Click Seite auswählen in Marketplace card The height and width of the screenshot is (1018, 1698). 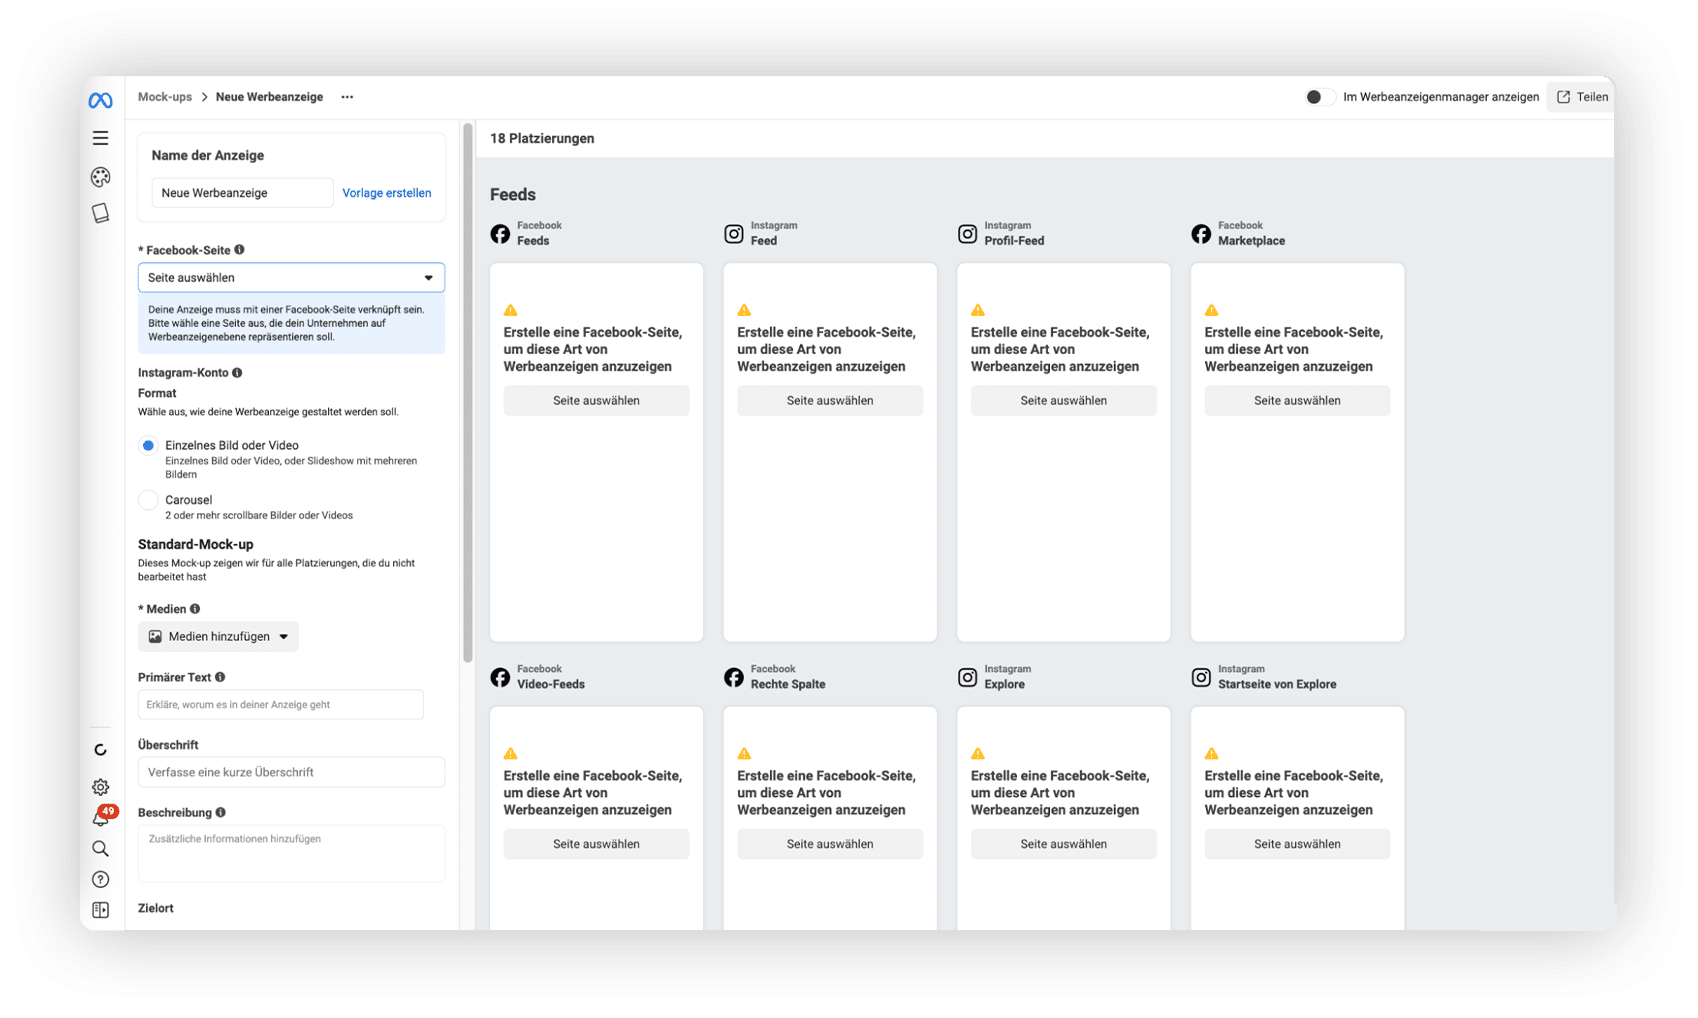tap(1297, 401)
